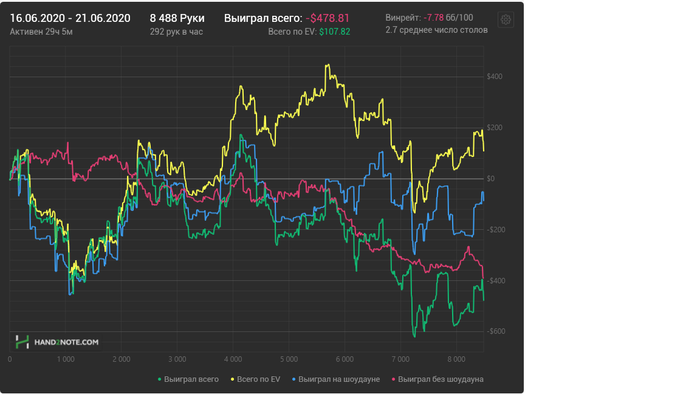Toggle the Всего по EV series label

(258, 379)
